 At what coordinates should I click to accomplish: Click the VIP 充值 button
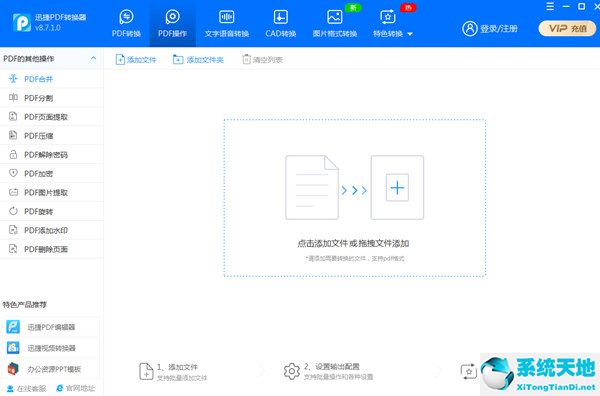pos(567,28)
